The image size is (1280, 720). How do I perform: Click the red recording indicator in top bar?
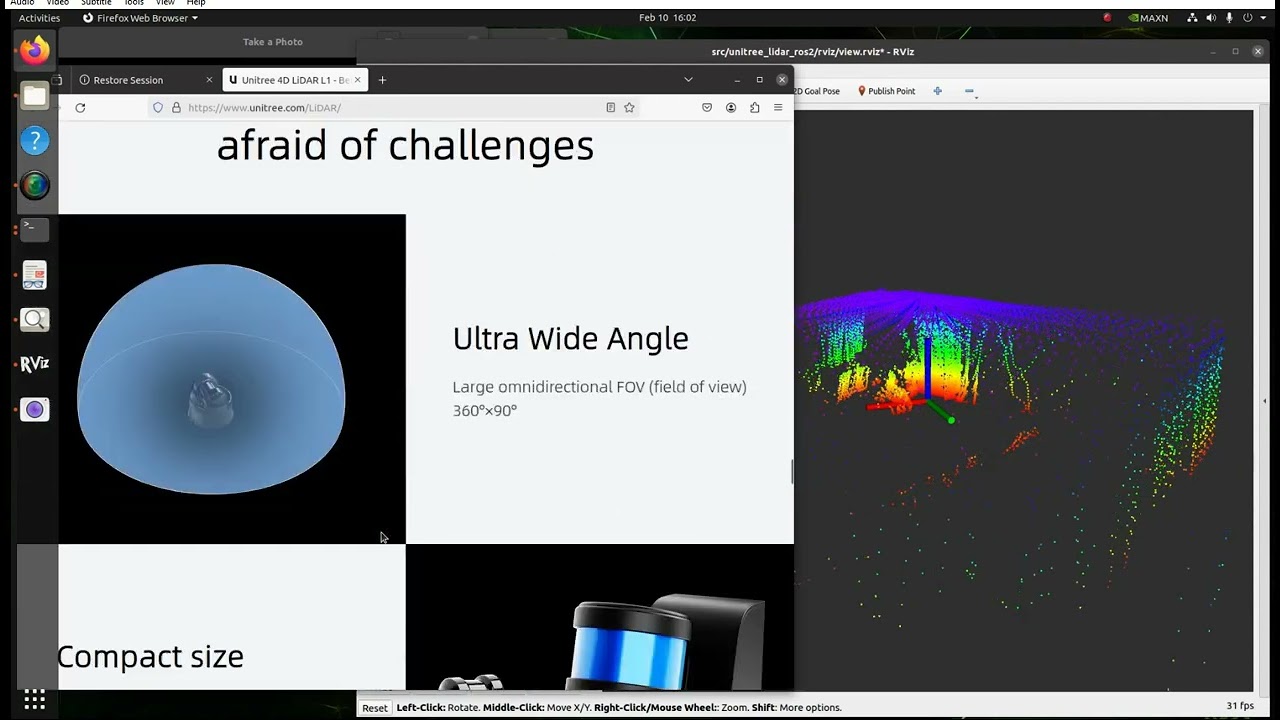tap(1107, 18)
